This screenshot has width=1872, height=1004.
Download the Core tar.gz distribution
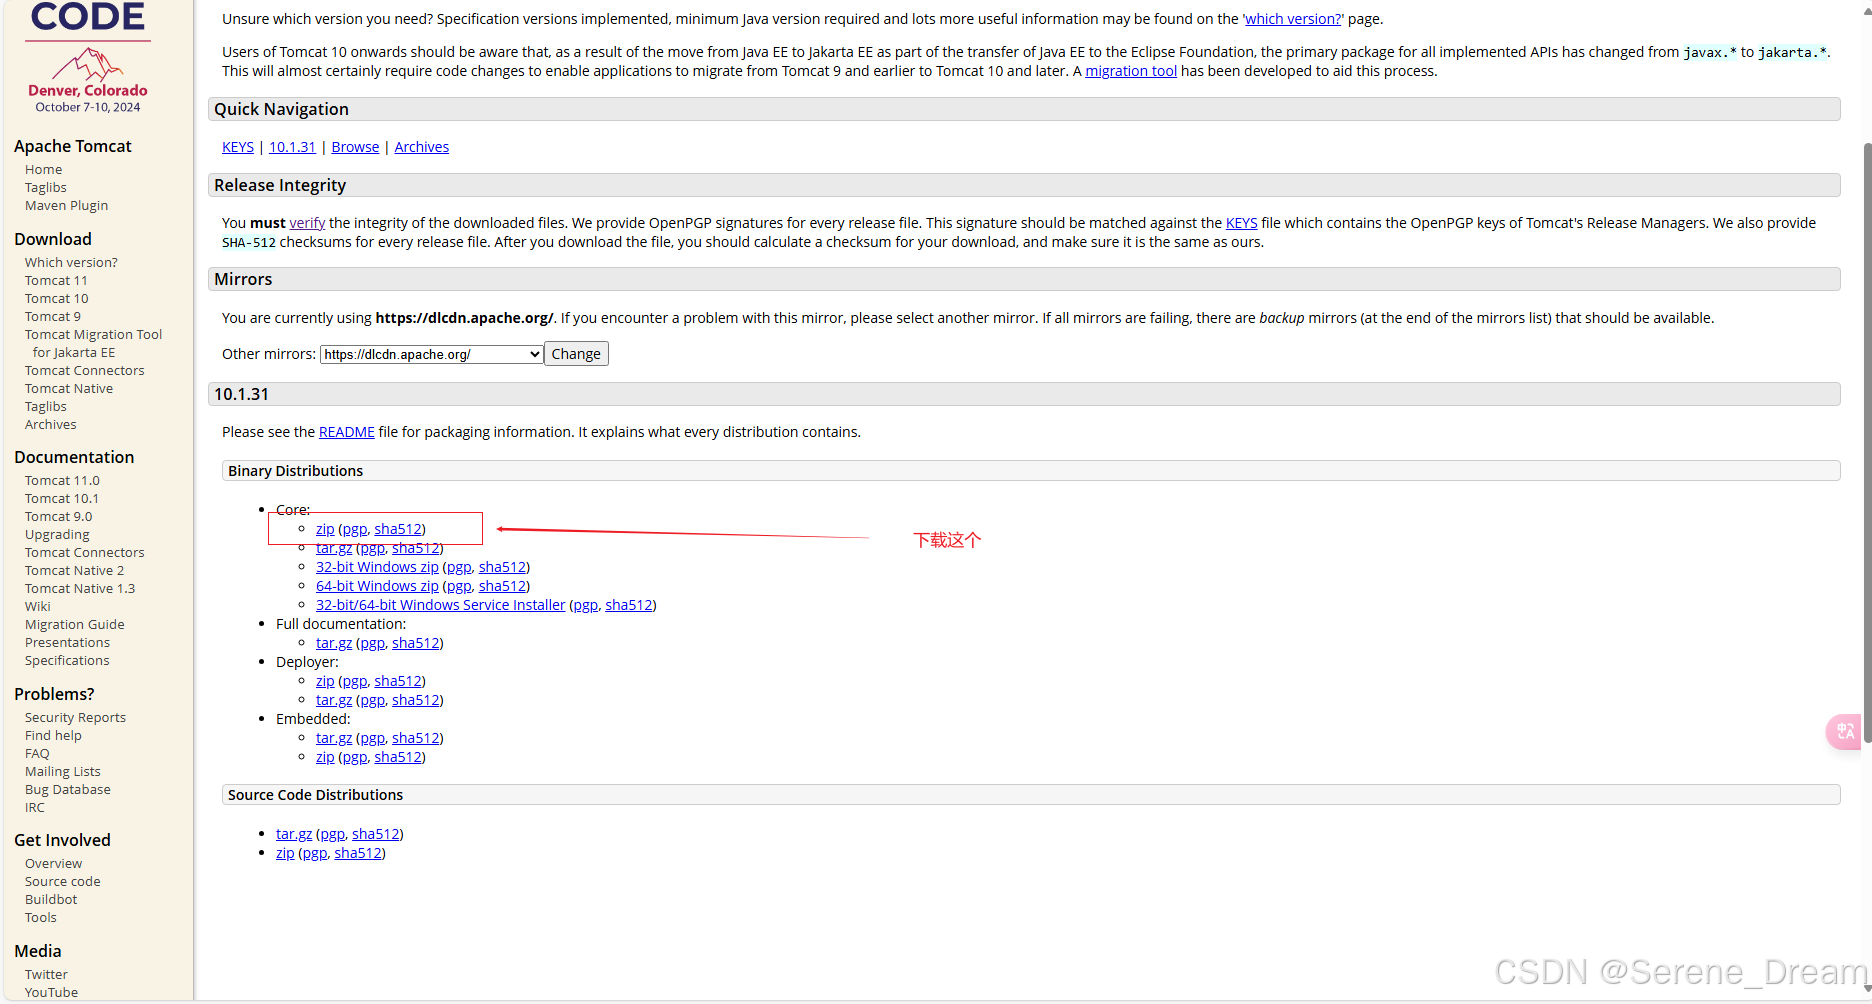pos(334,548)
